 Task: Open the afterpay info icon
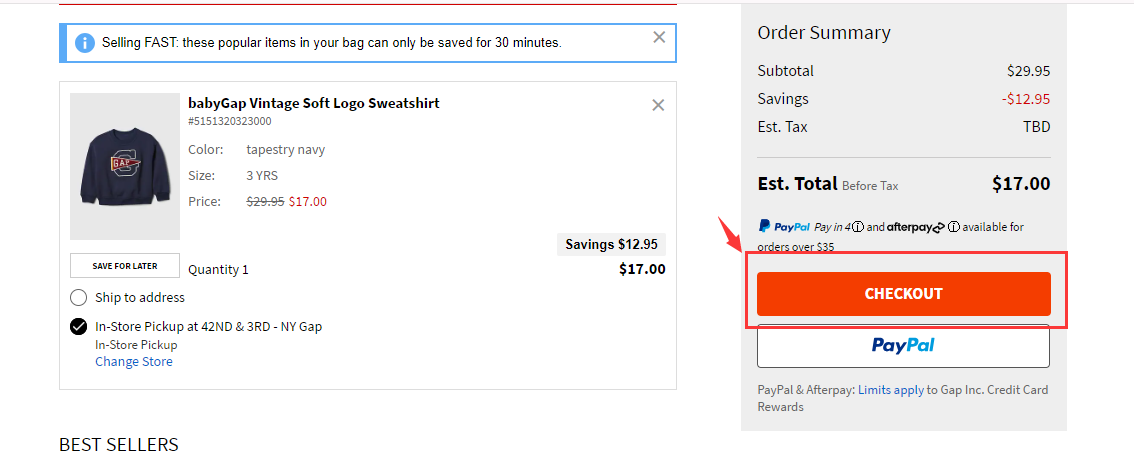pos(953,227)
